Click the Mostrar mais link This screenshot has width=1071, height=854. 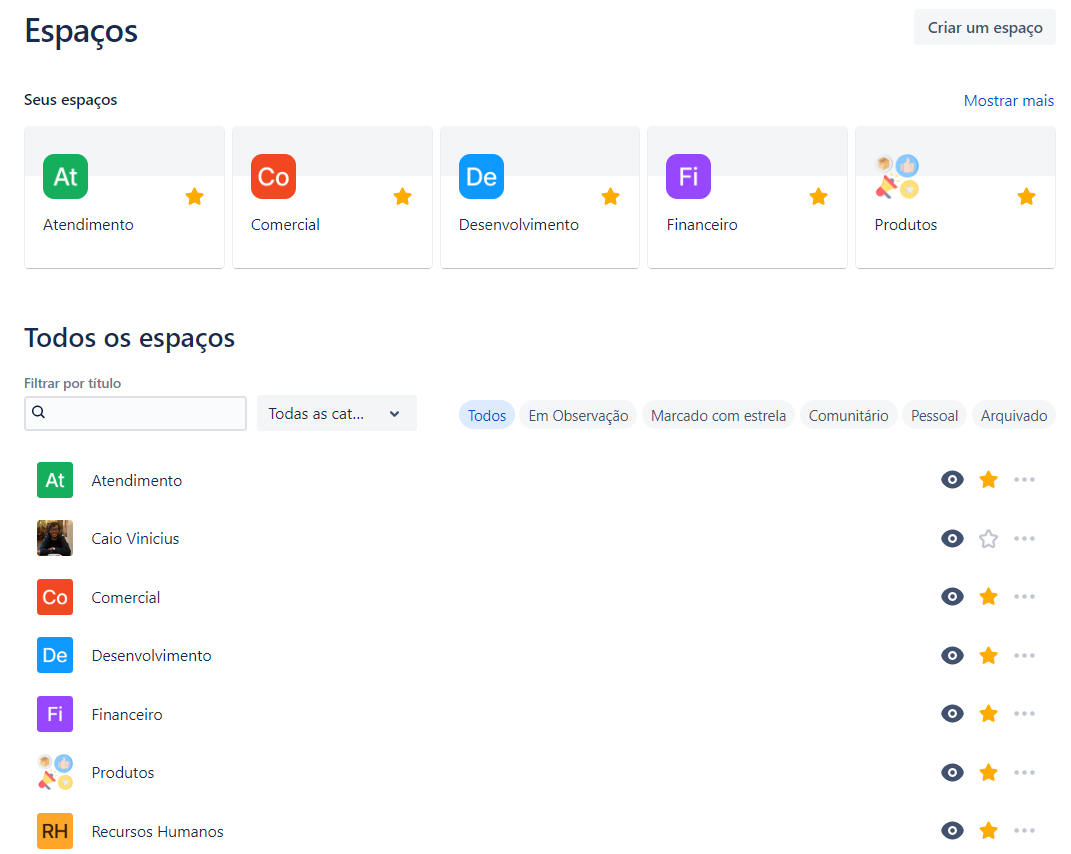[x=1009, y=100]
